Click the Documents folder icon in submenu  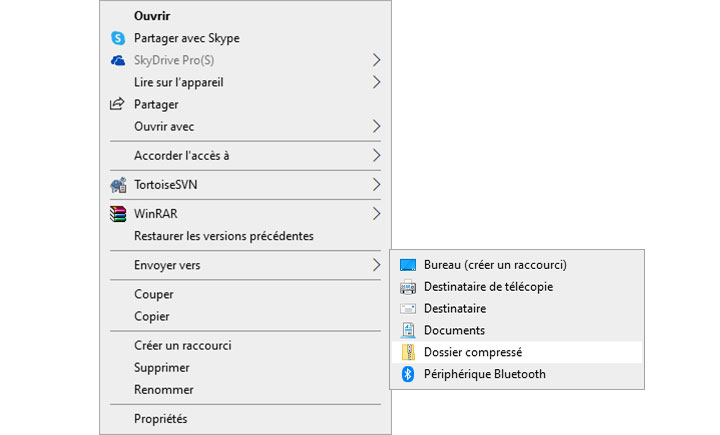click(x=407, y=330)
